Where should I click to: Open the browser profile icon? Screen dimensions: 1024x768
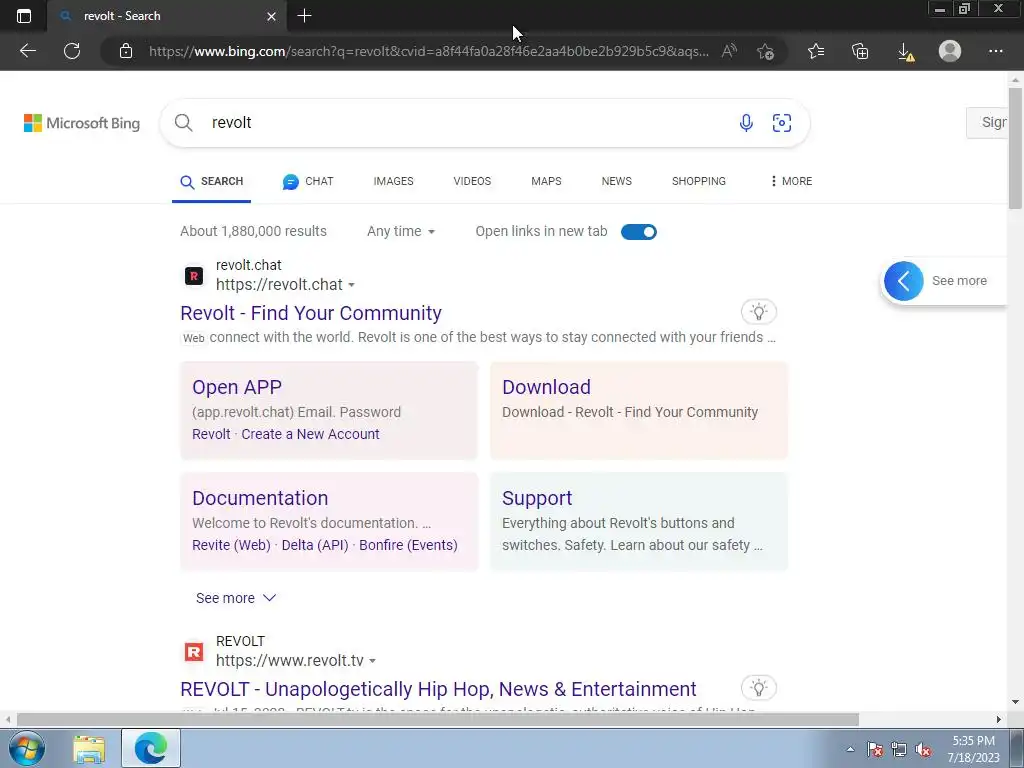(950, 51)
